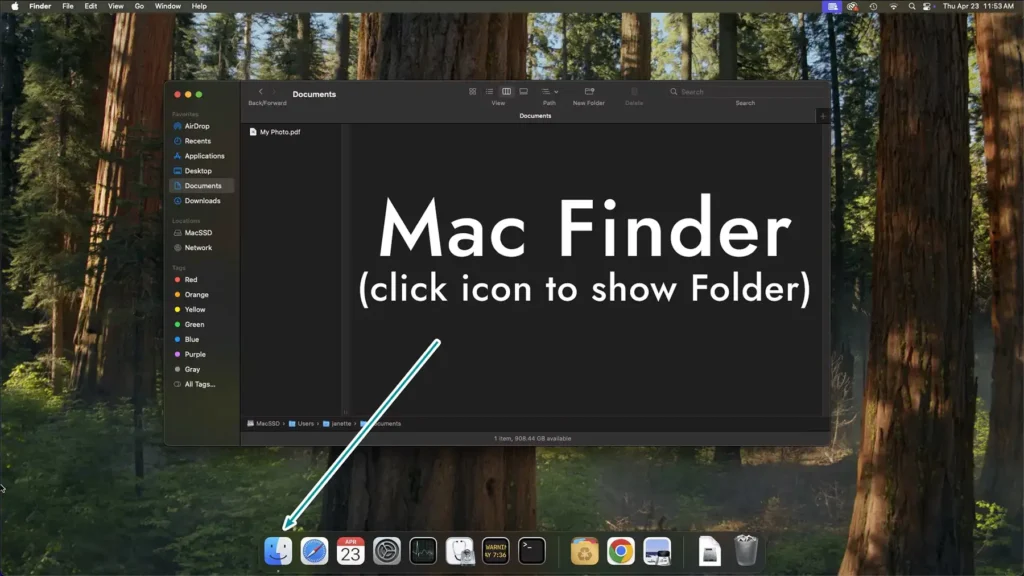Open the Go menu in the menu bar
Viewport: 1024px width, 576px height.
coord(140,6)
